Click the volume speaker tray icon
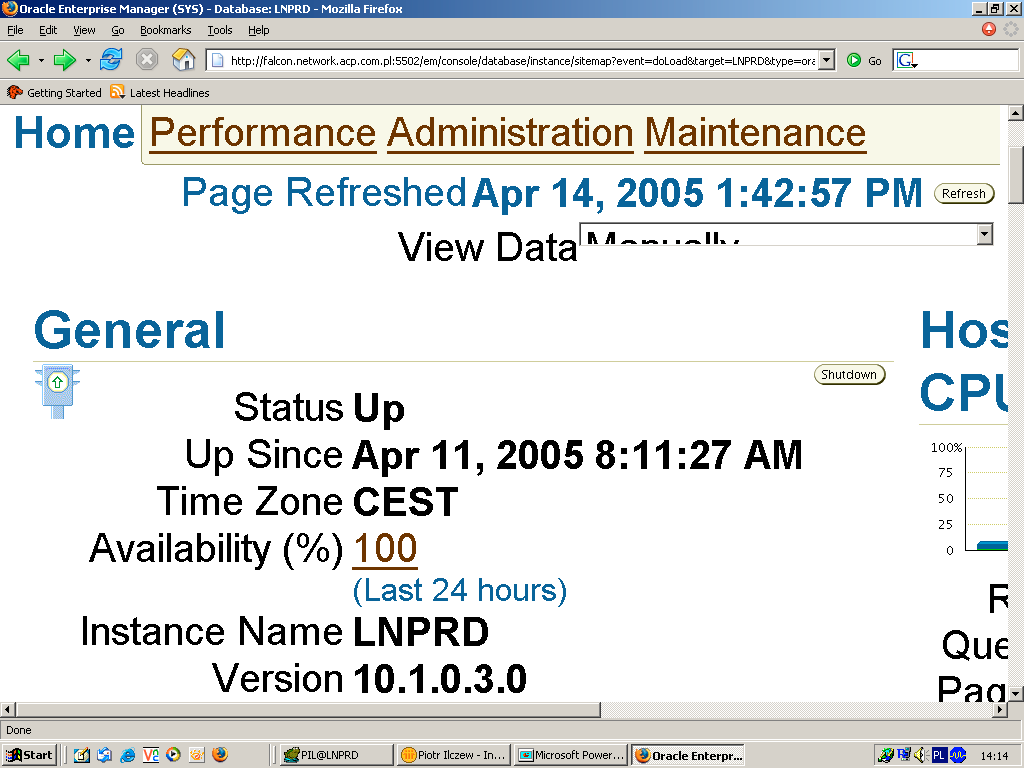 921,755
